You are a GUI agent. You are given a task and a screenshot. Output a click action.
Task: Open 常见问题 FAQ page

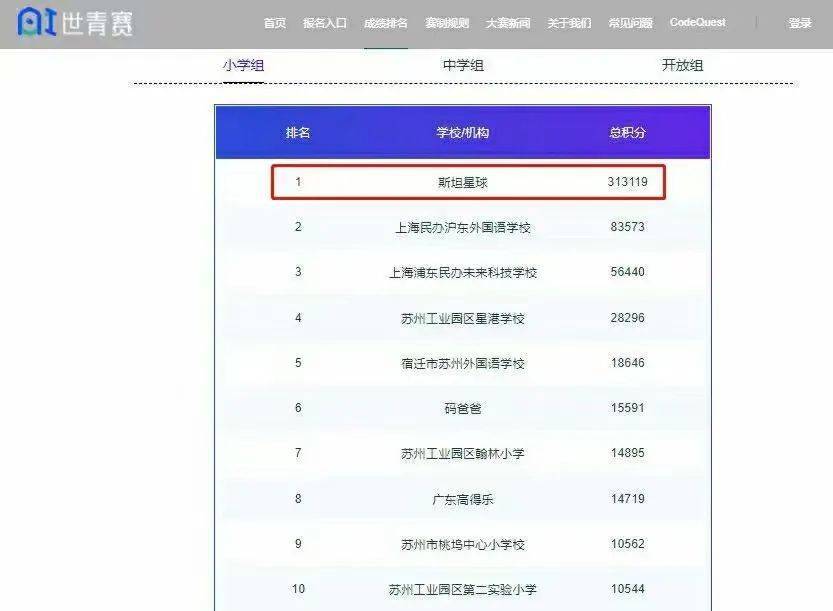(x=630, y=23)
